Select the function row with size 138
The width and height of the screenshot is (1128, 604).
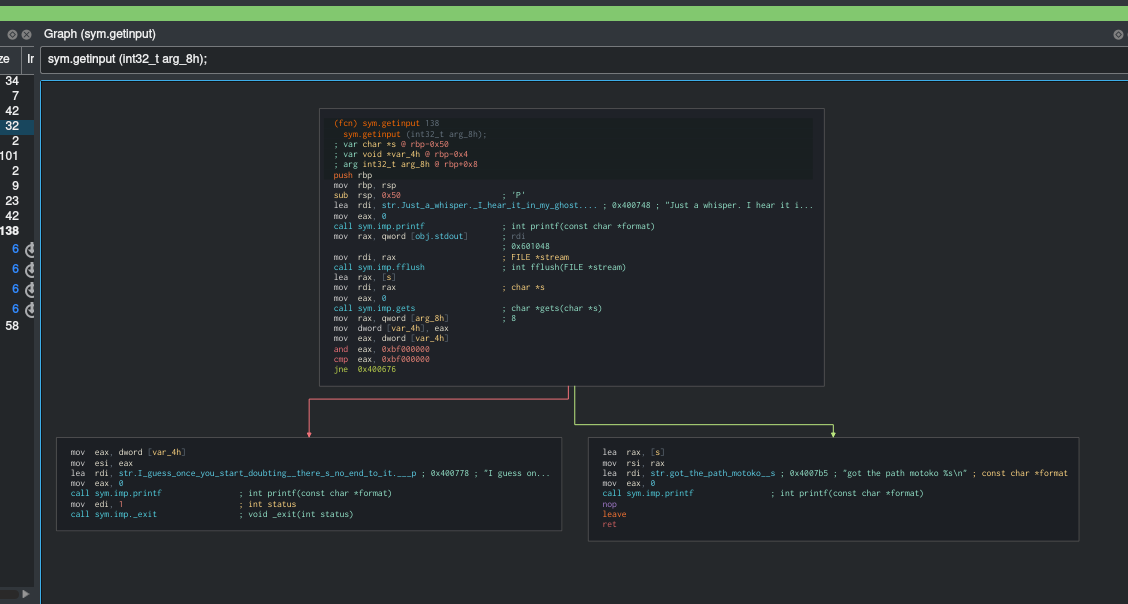tap(10, 231)
